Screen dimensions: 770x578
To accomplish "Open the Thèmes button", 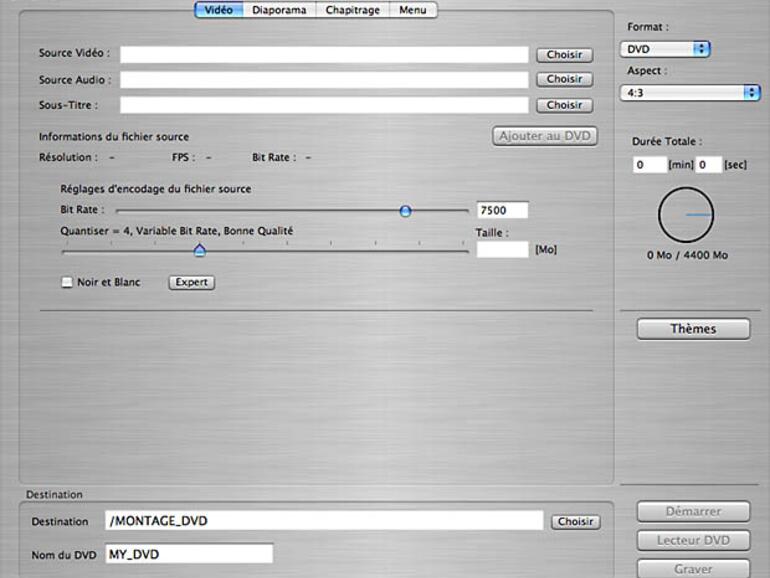I will (x=693, y=329).
